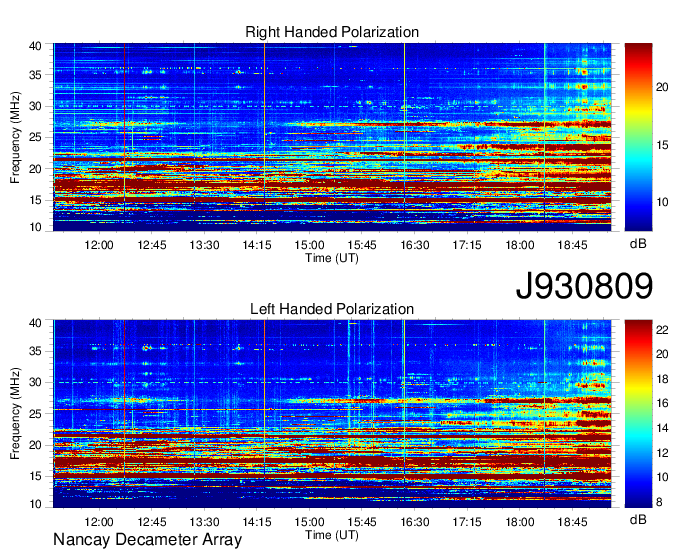Click the 15:45 time tick of the bottom plot
This screenshot has width=680, height=552.
[362, 522]
